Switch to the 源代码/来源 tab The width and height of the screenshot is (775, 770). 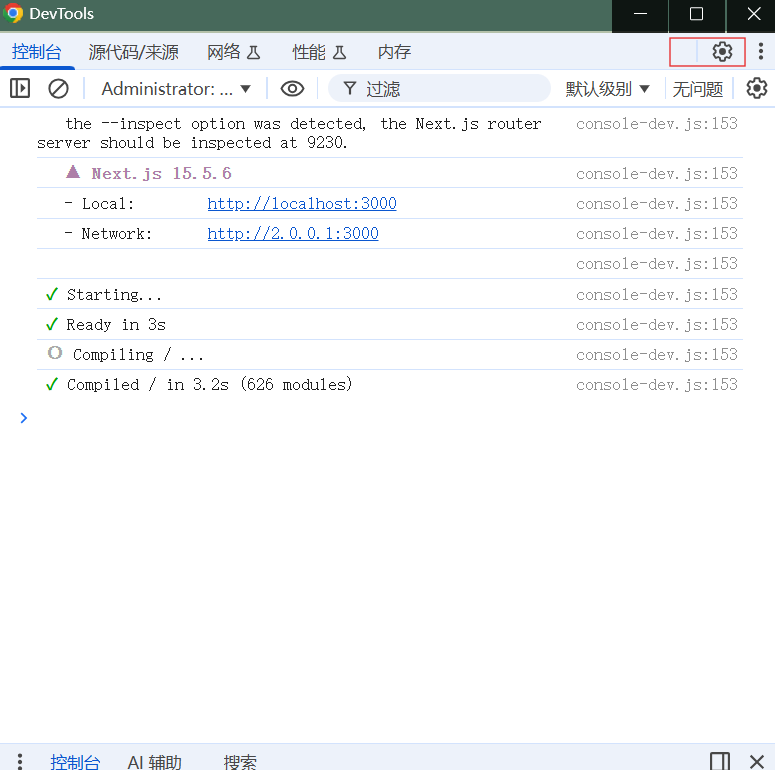133,52
